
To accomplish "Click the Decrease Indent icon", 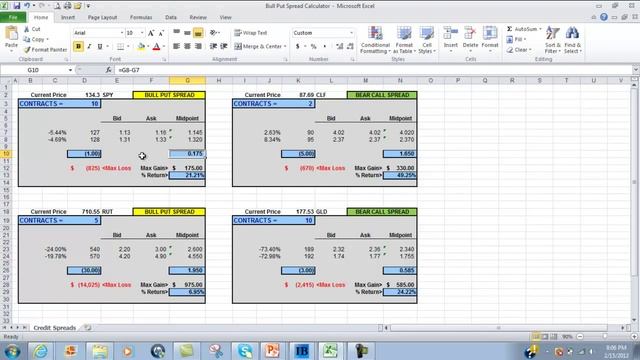I will click(213, 47).
